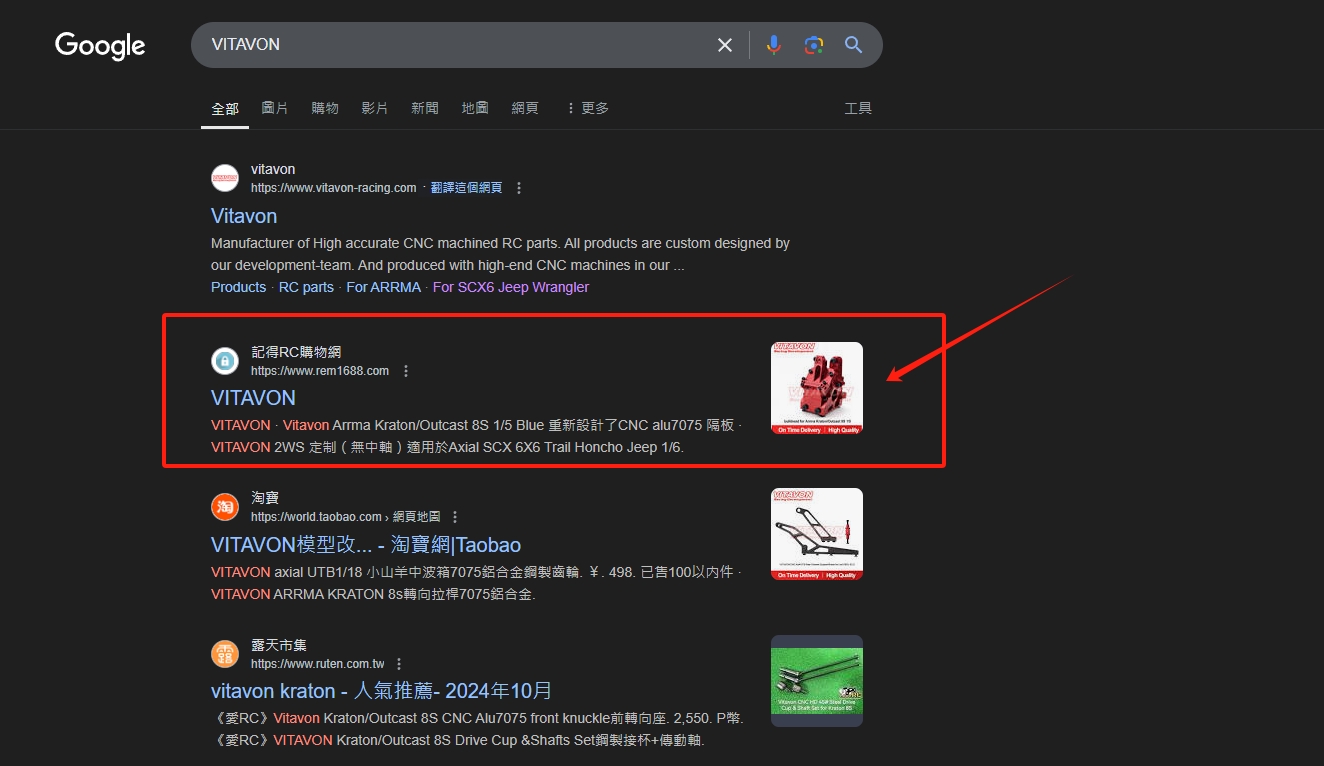The height and width of the screenshot is (766, 1324).
Task: Click https://world.taobao.com › 網頁地圖 breadcrumb
Action: click(345, 517)
